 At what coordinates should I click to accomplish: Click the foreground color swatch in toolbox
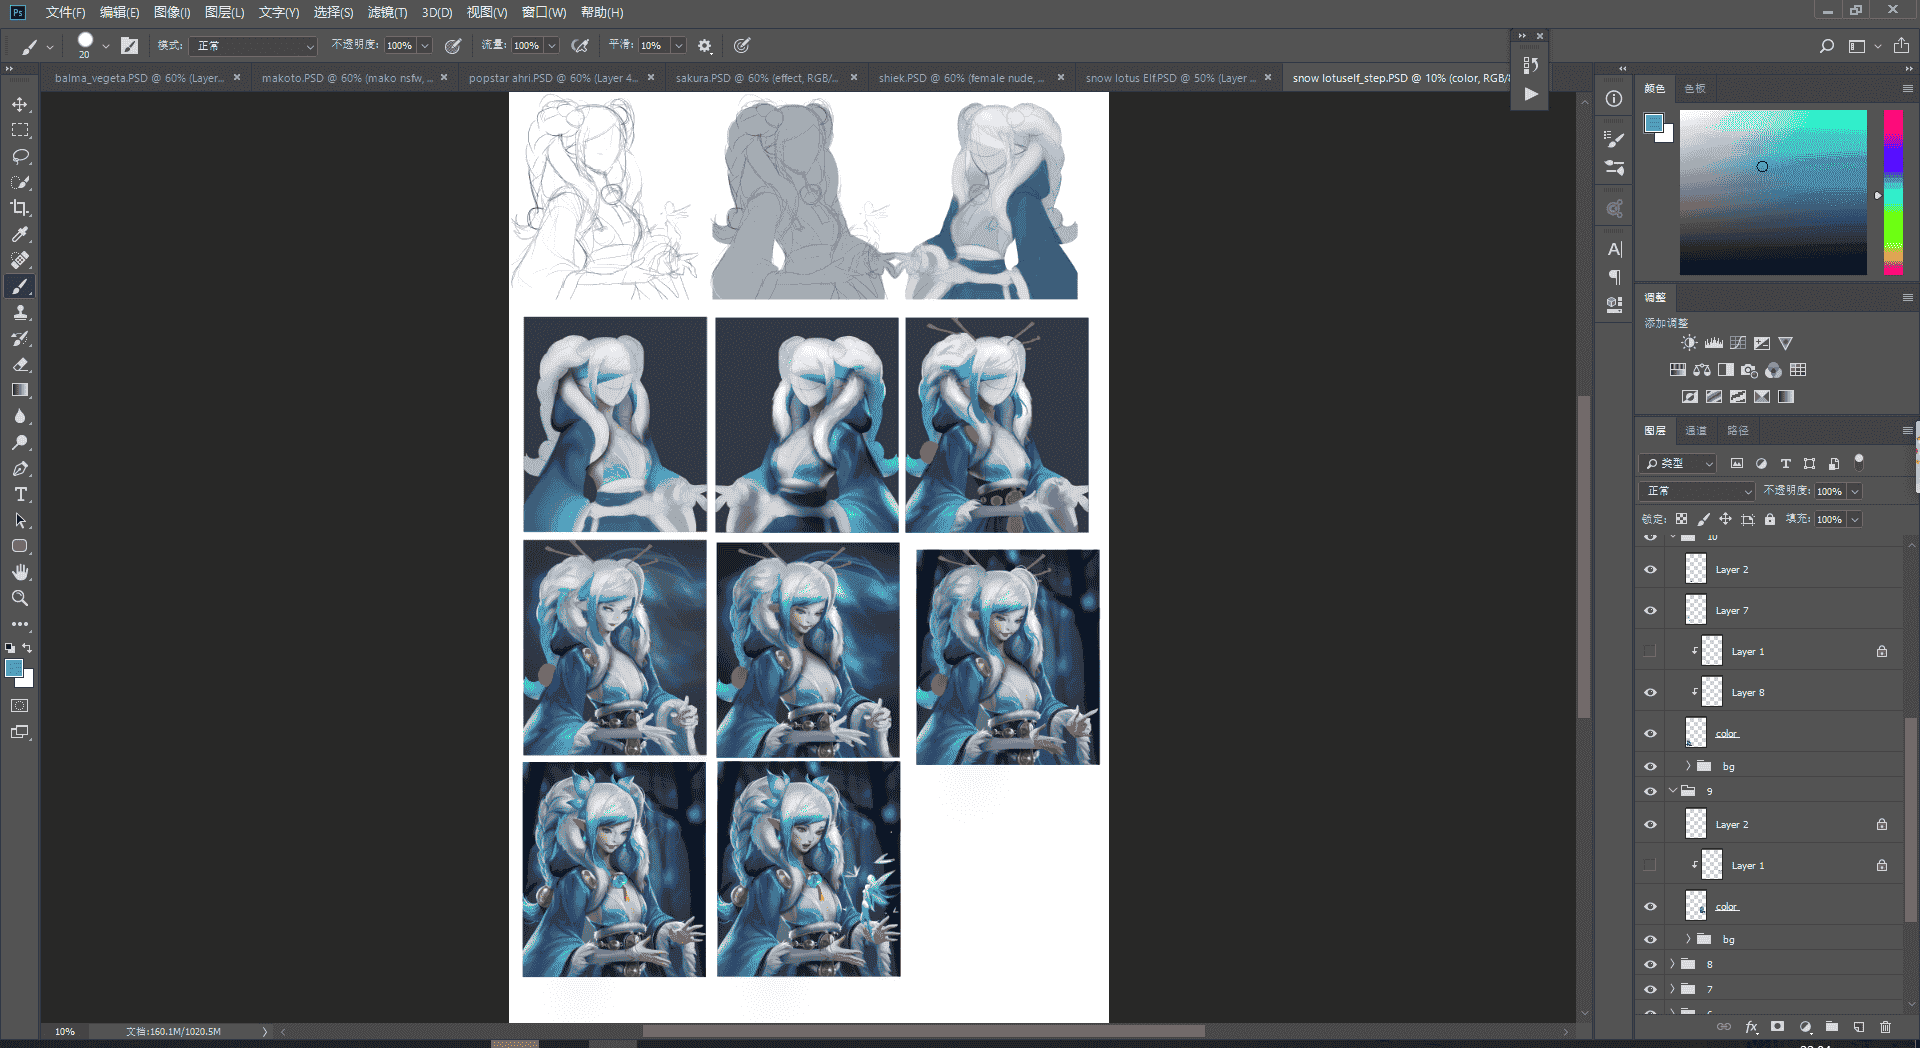click(14, 668)
